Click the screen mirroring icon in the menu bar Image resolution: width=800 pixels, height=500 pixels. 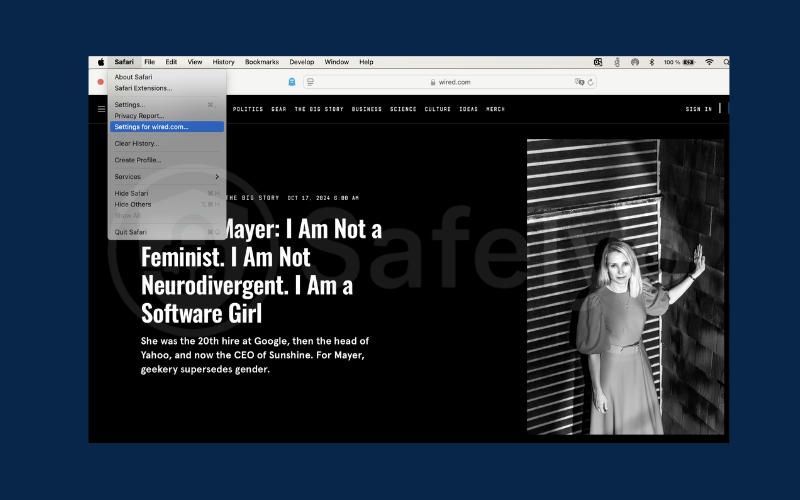click(598, 62)
